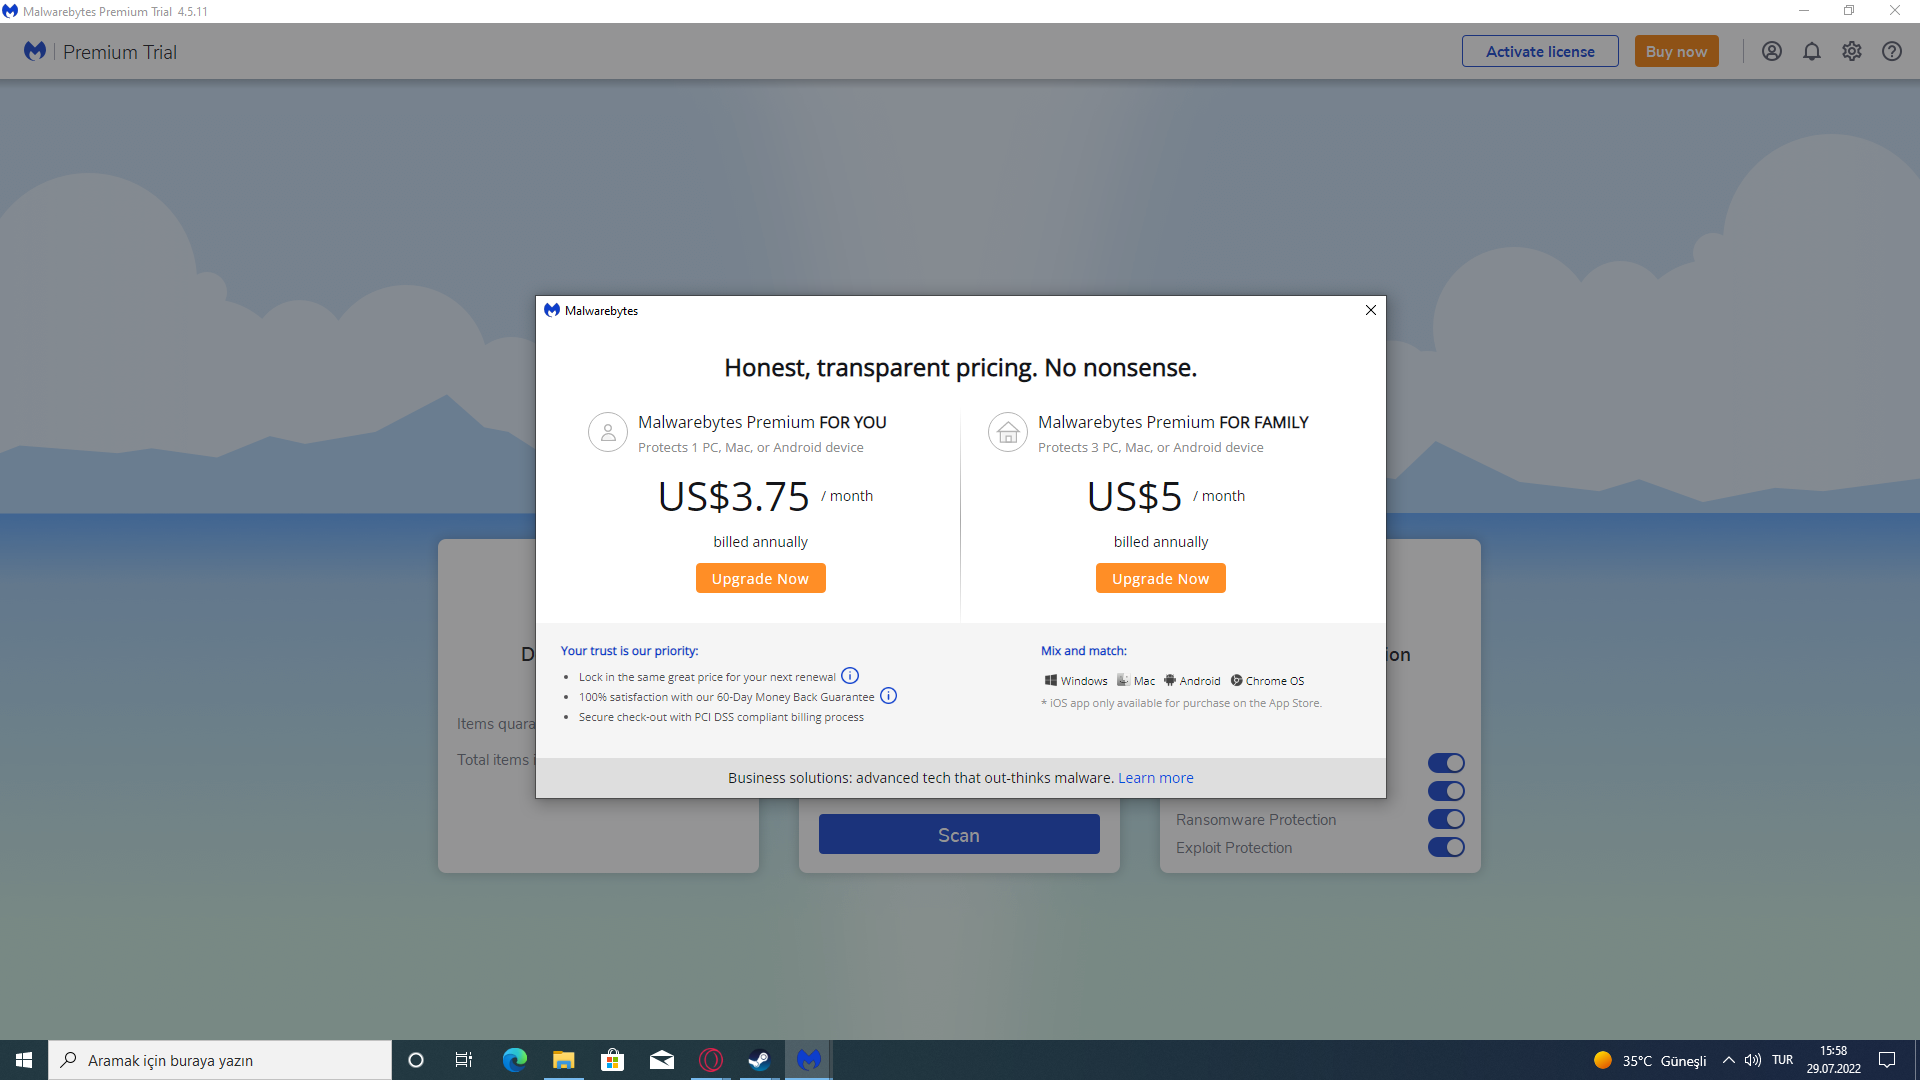Click Upgrade Now for the FOR YOU plan
1920x1080 pixels.
760,578
